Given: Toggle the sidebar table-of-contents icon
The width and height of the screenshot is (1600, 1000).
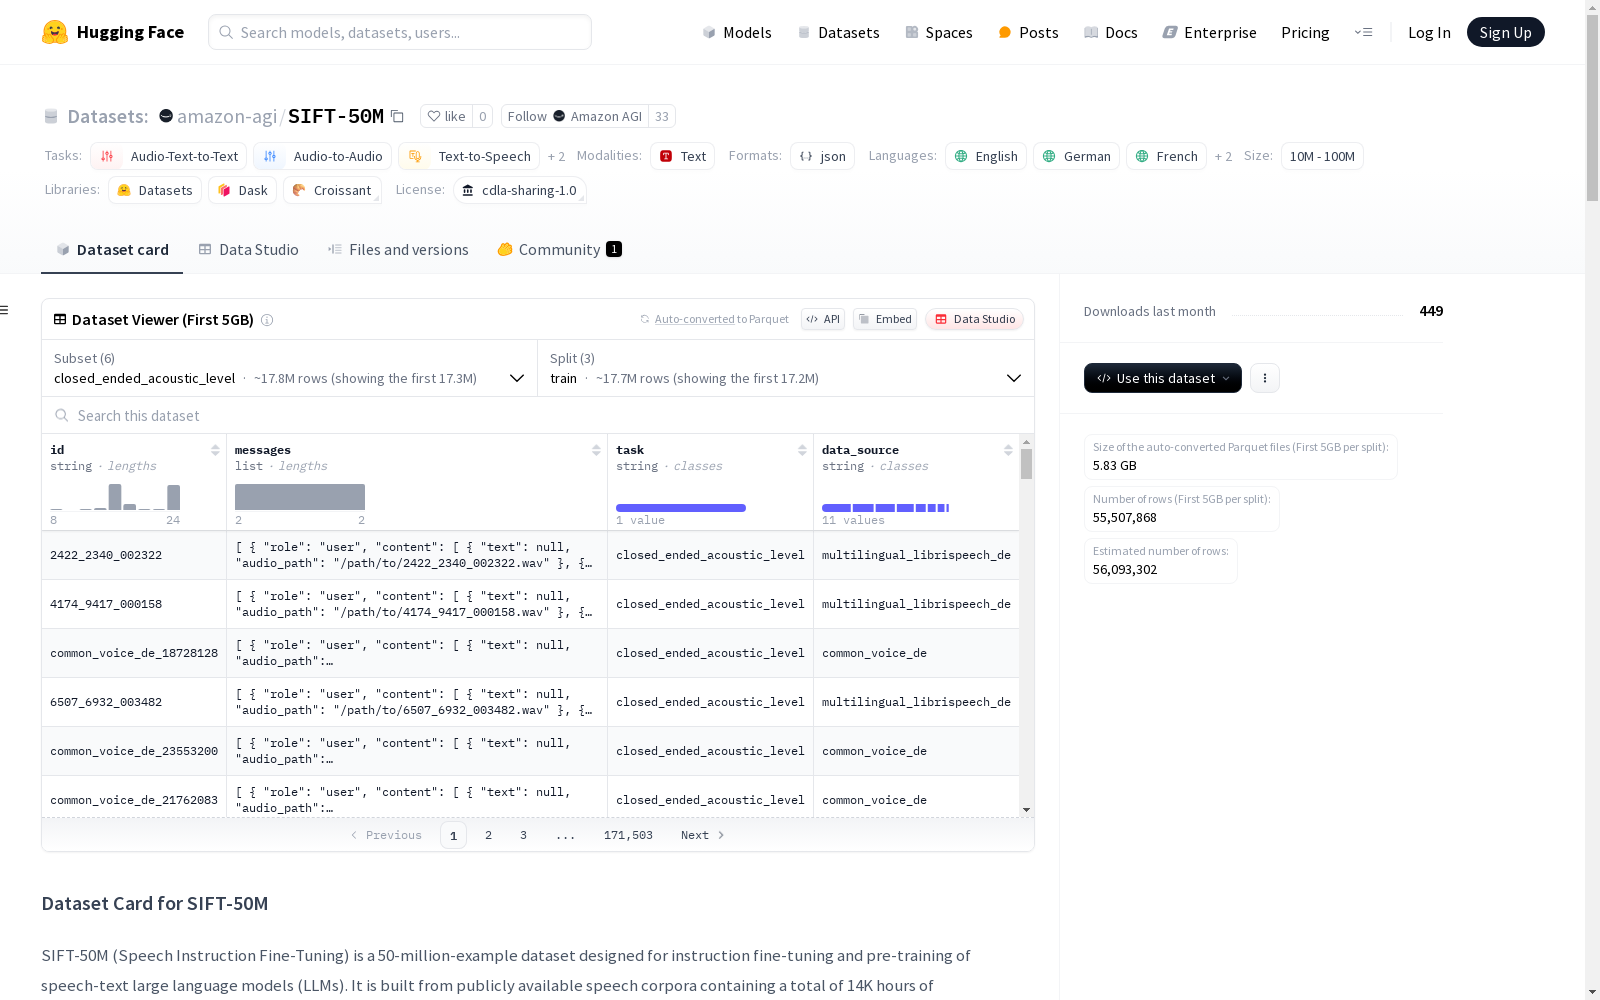Looking at the screenshot, I should tap(4, 310).
